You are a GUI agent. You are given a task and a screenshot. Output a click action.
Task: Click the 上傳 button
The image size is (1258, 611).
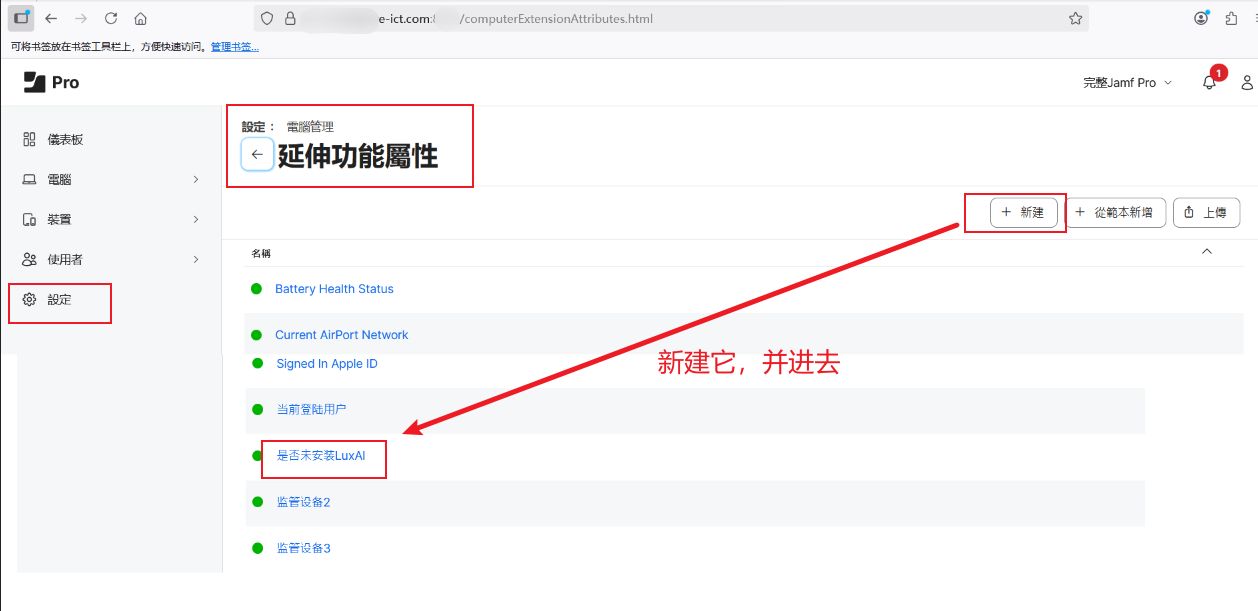1206,213
